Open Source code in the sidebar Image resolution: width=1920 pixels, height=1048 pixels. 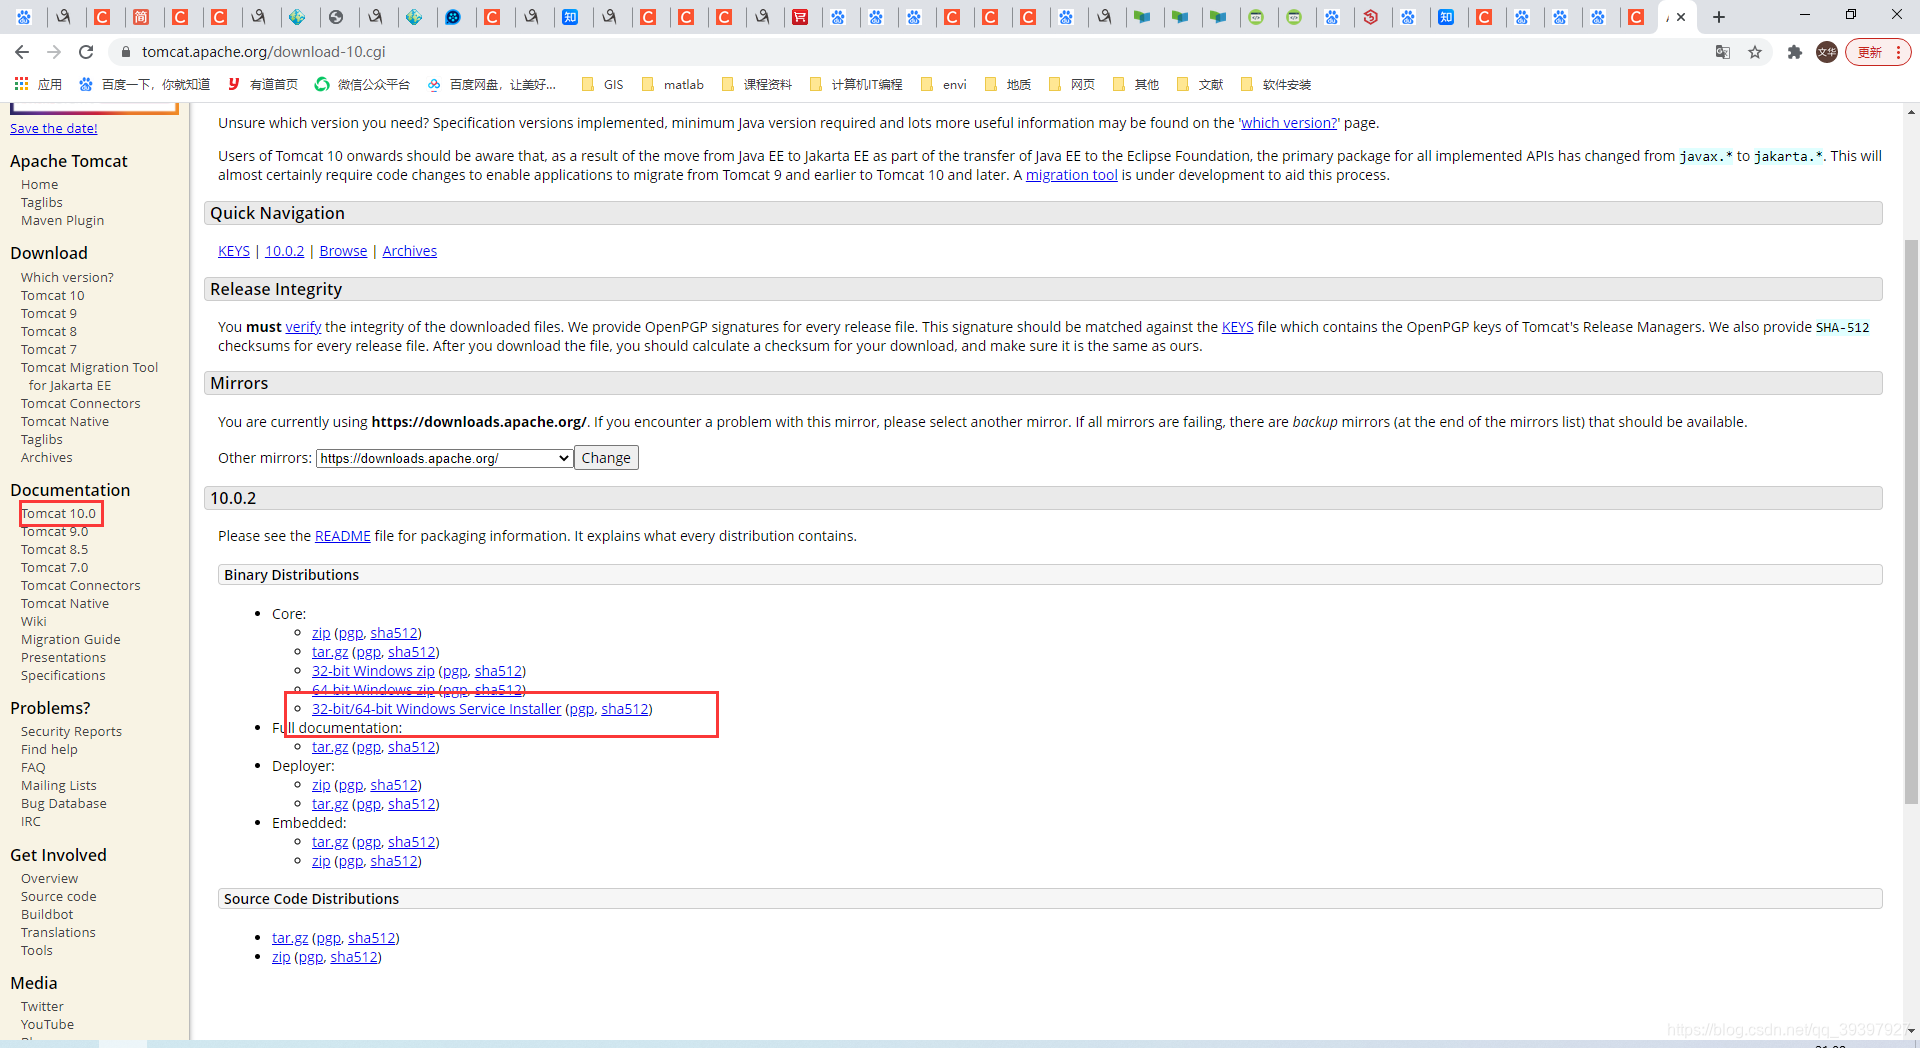[x=58, y=897]
